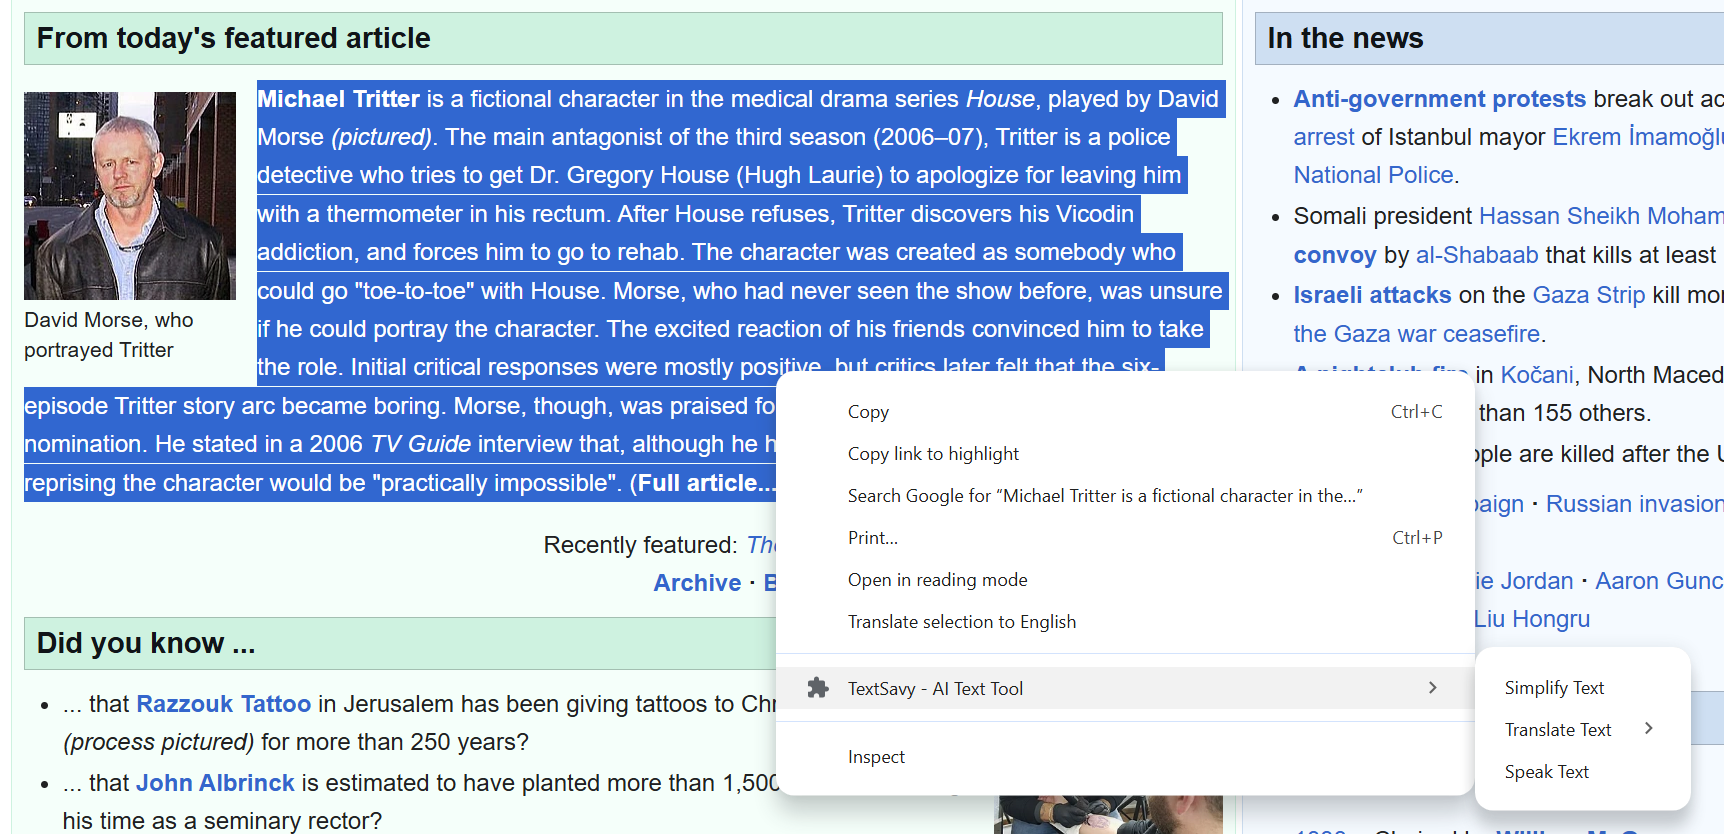Open the Ekrem İmamoğlu link
Image resolution: width=1724 pixels, height=834 pixels.
click(x=1637, y=137)
